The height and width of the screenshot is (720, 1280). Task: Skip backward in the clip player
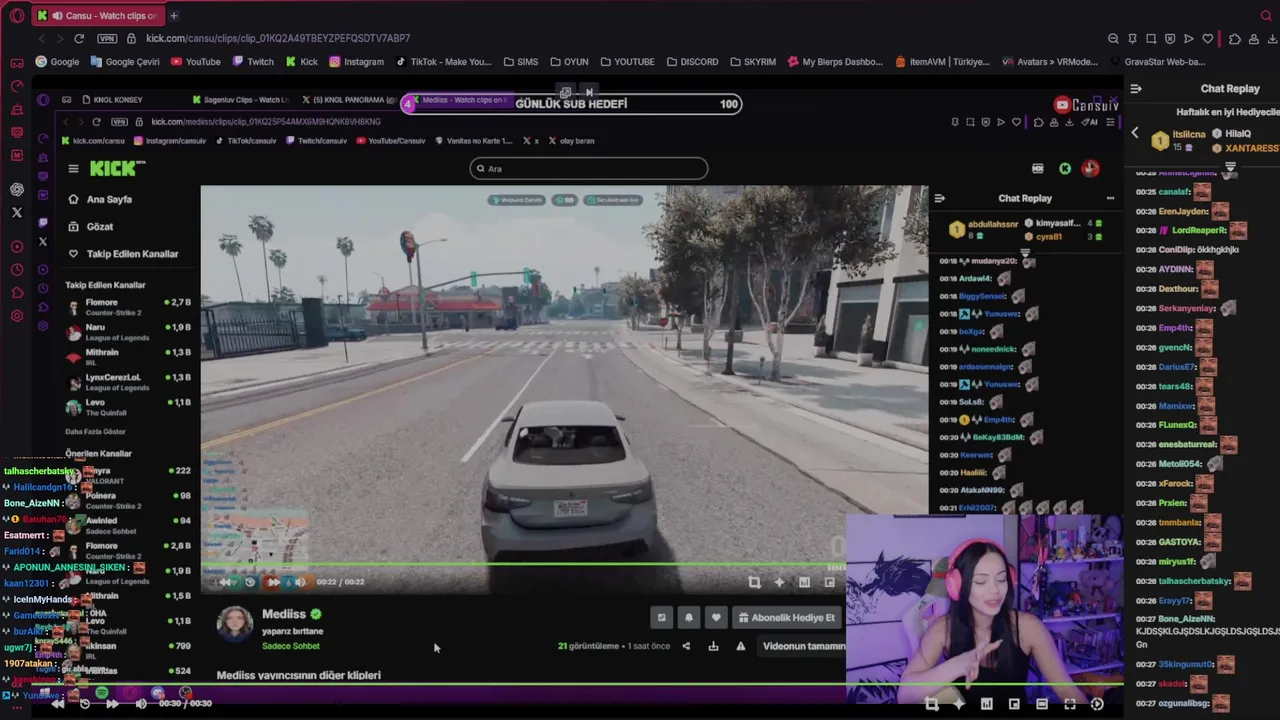coord(58,704)
